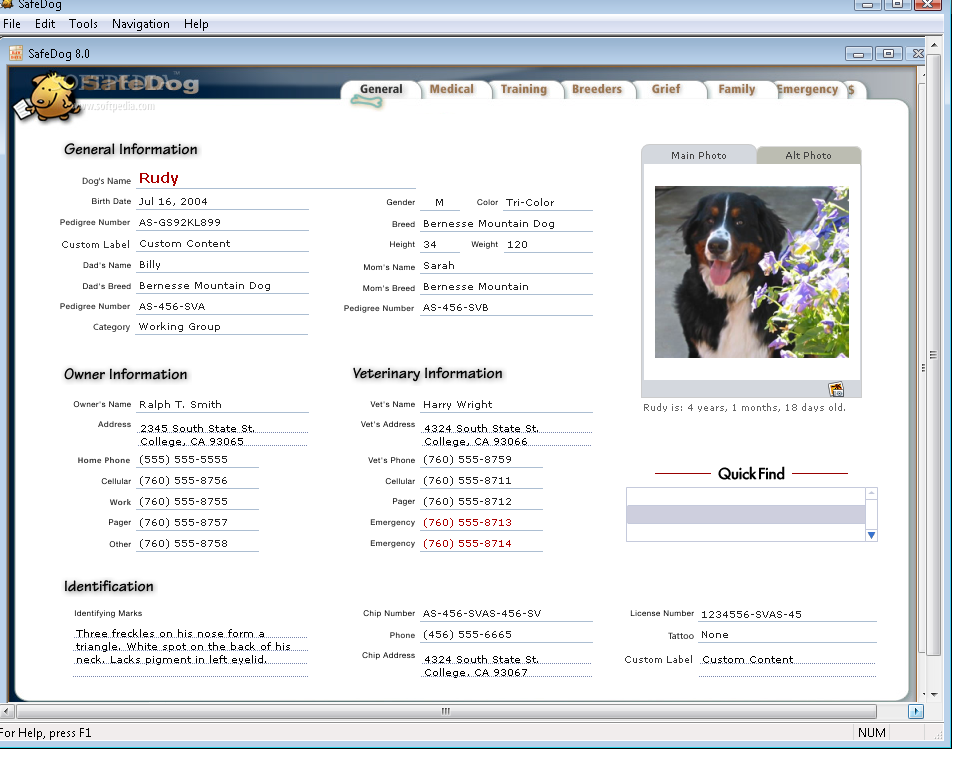Click the Breed field
This screenshot has width=964, height=763.
pos(507,224)
